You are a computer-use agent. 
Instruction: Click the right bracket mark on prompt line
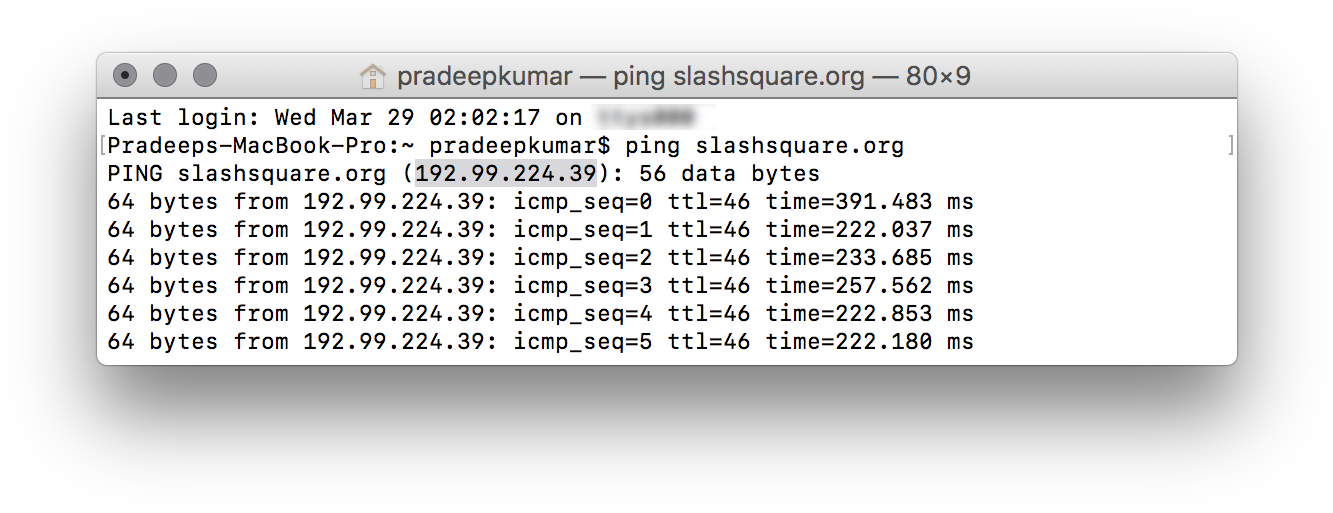pos(1230,146)
